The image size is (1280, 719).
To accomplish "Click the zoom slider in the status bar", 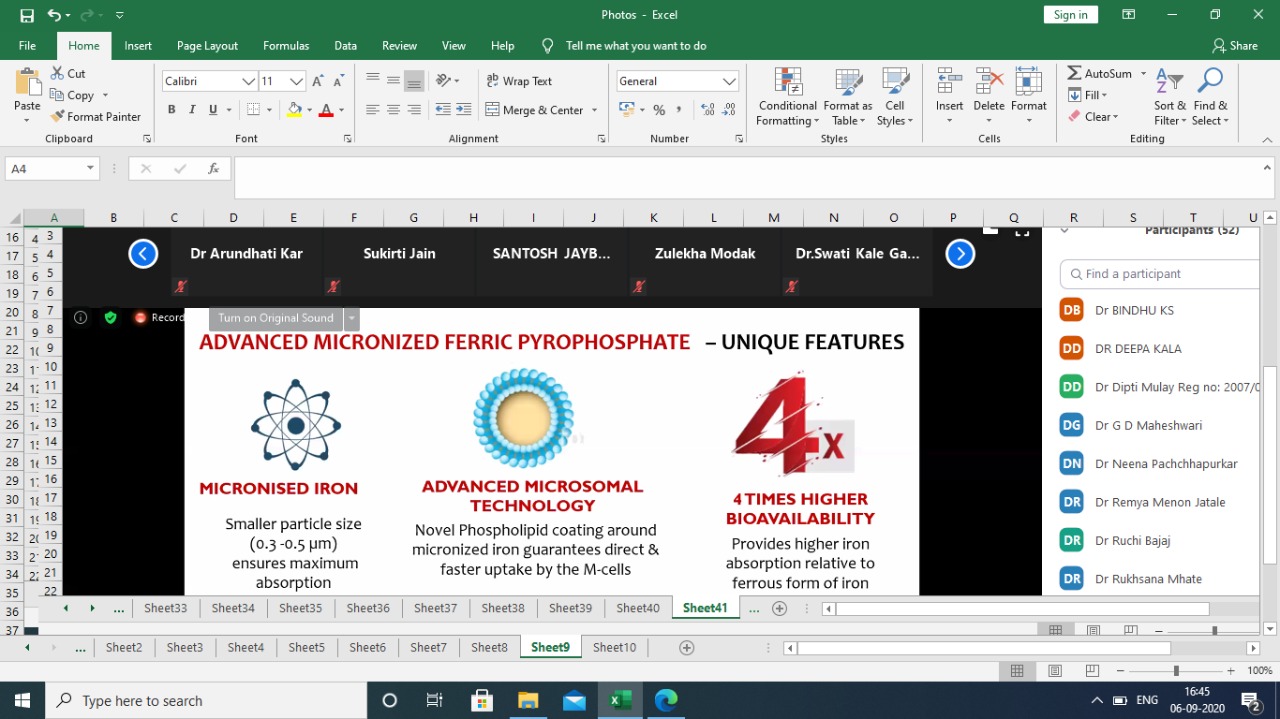I will click(x=1176, y=671).
